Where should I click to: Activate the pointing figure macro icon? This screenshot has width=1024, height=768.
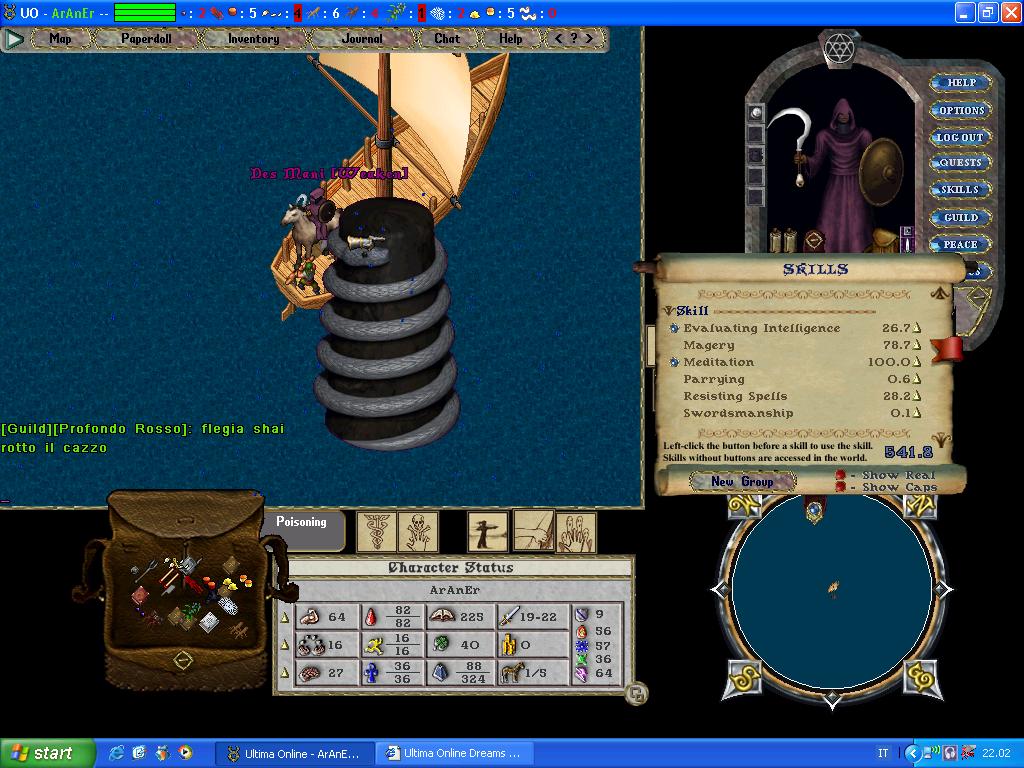pos(488,531)
